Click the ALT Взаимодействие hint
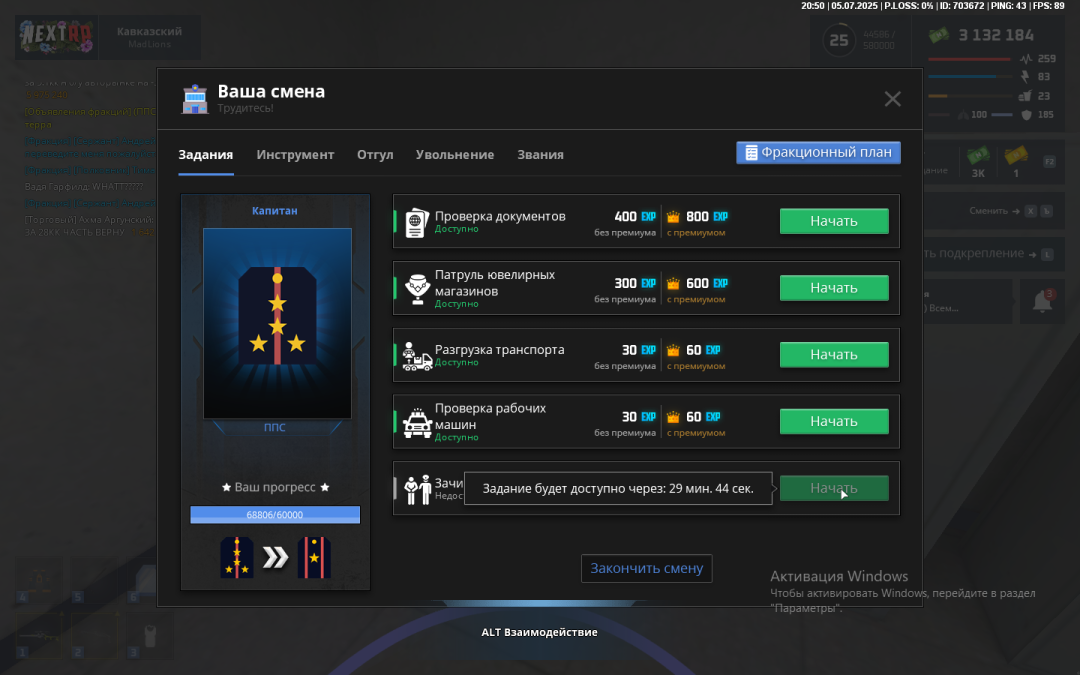Image resolution: width=1080 pixels, height=675 pixels. pyautogui.click(x=539, y=632)
